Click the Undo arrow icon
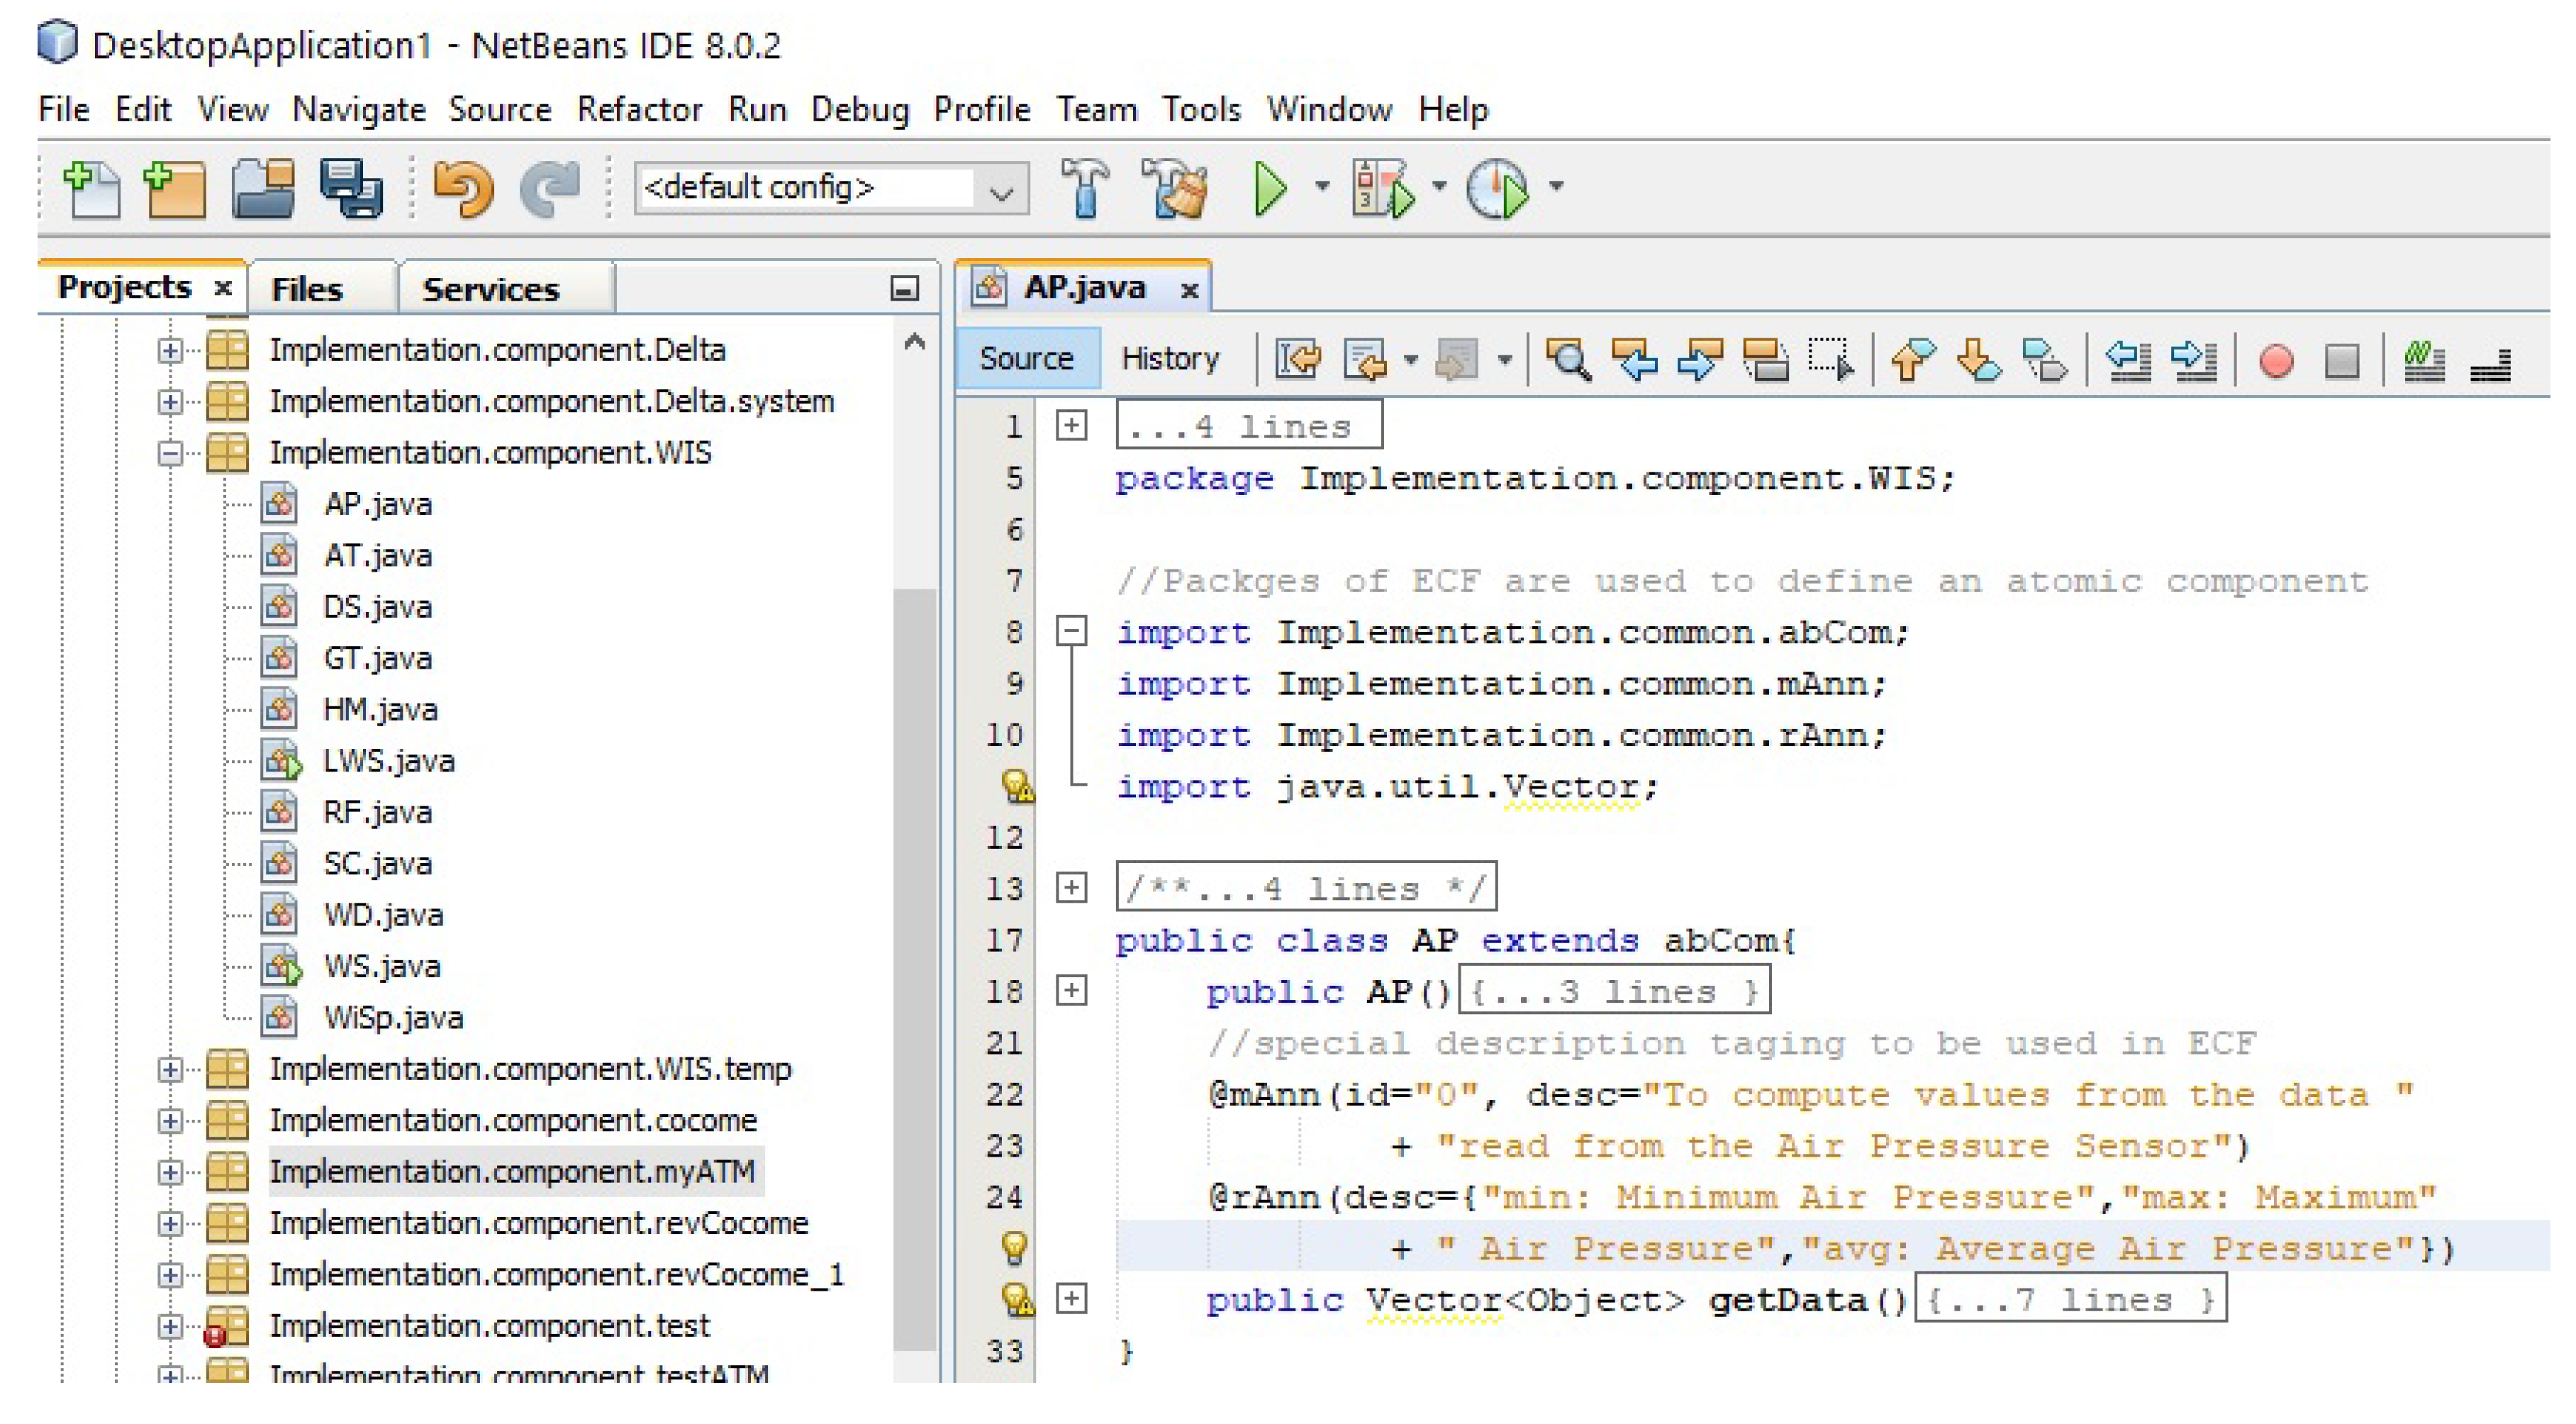Screen dimensions: 2576x1424 [462, 188]
